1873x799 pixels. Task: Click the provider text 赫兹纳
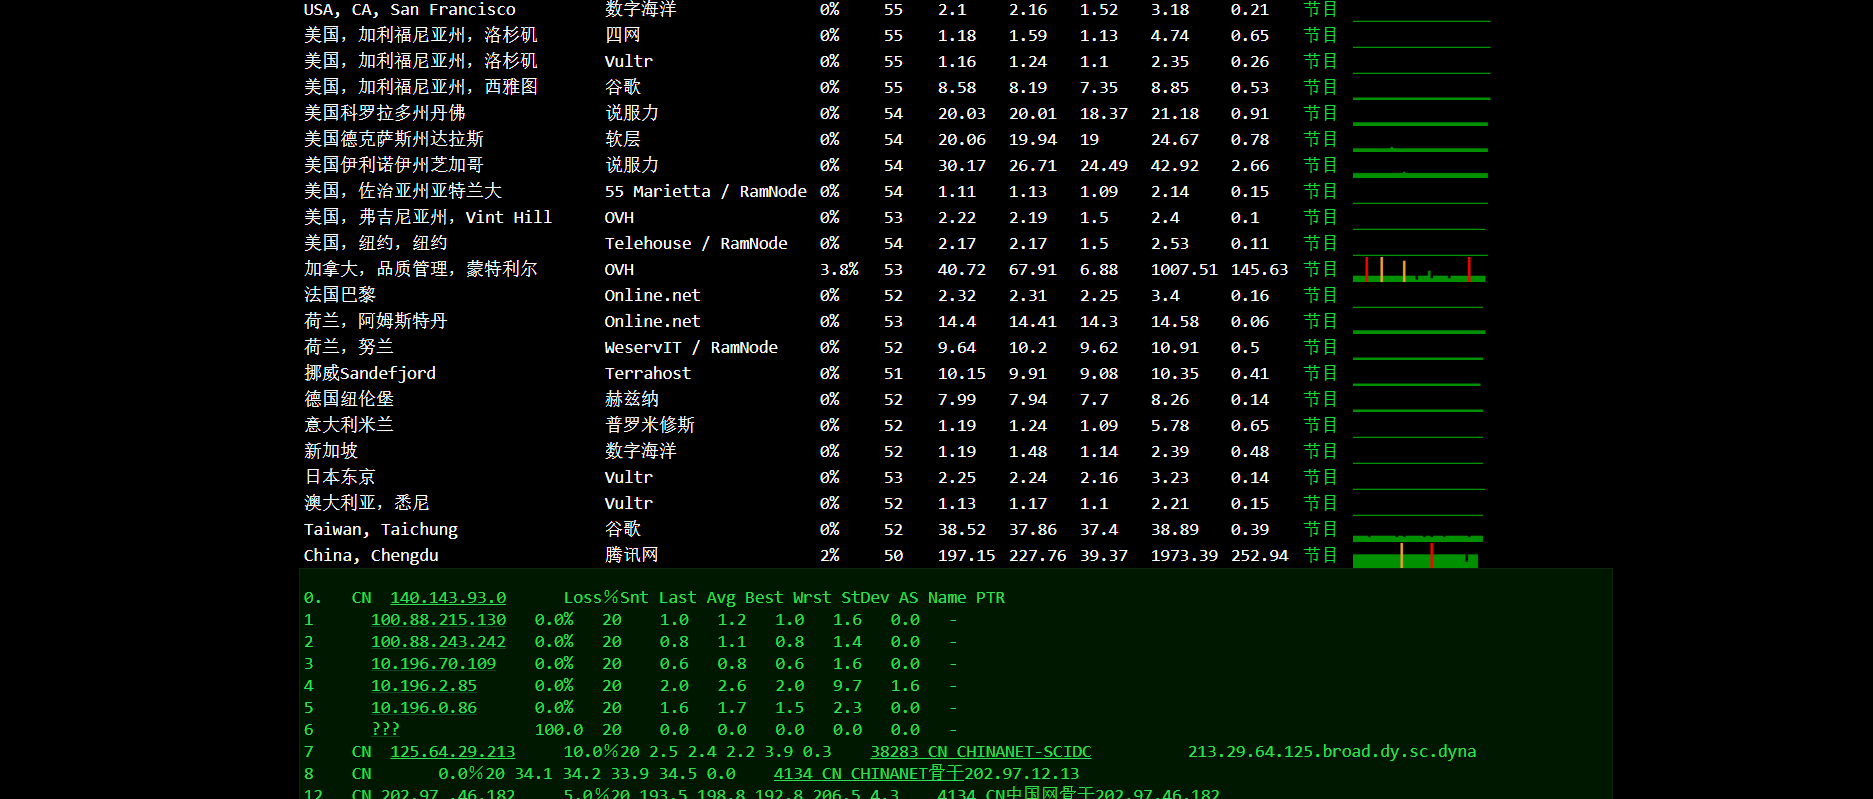point(632,399)
